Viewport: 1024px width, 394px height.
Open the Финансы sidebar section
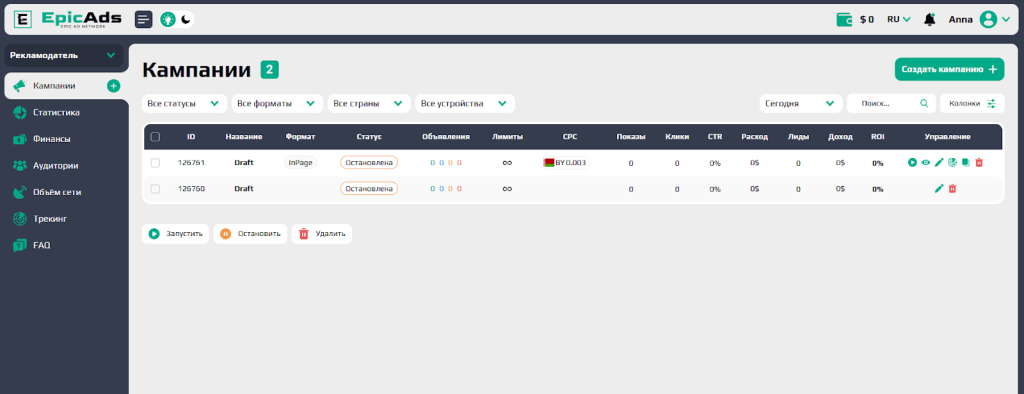[x=52, y=139]
